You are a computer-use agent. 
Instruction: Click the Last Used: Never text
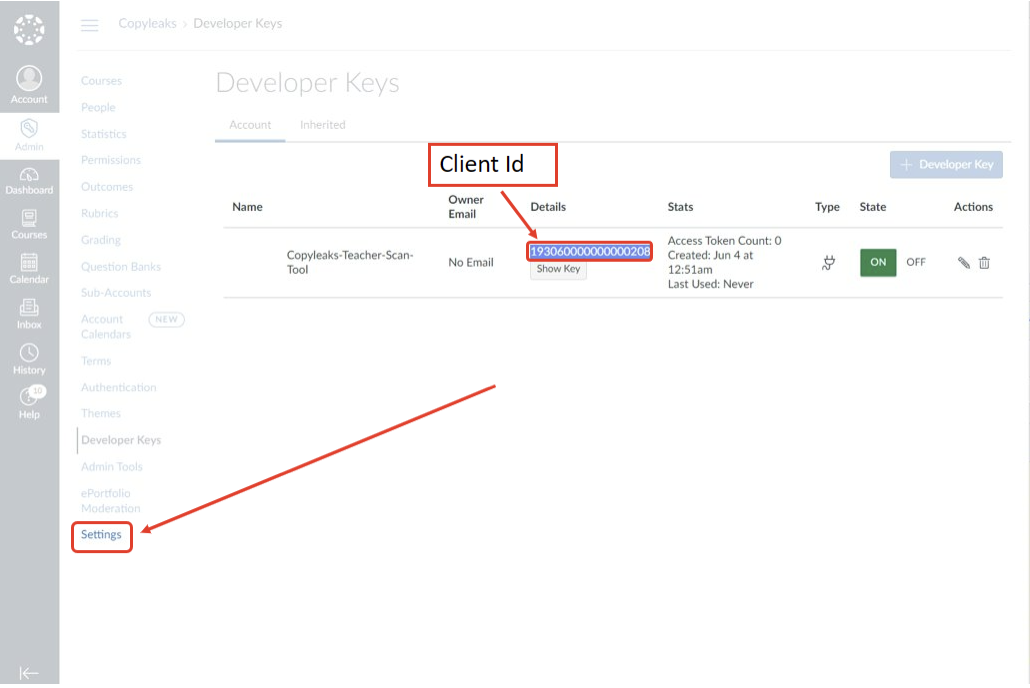click(x=710, y=284)
